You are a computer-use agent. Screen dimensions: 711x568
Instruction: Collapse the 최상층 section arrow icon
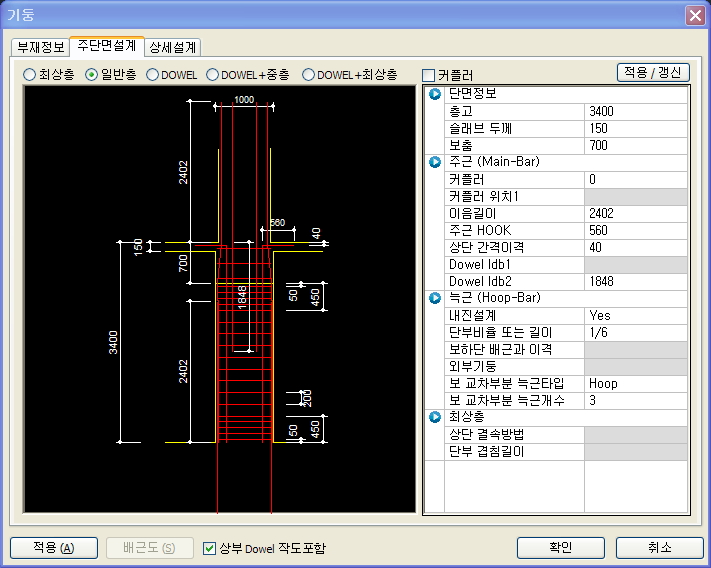[x=435, y=417]
